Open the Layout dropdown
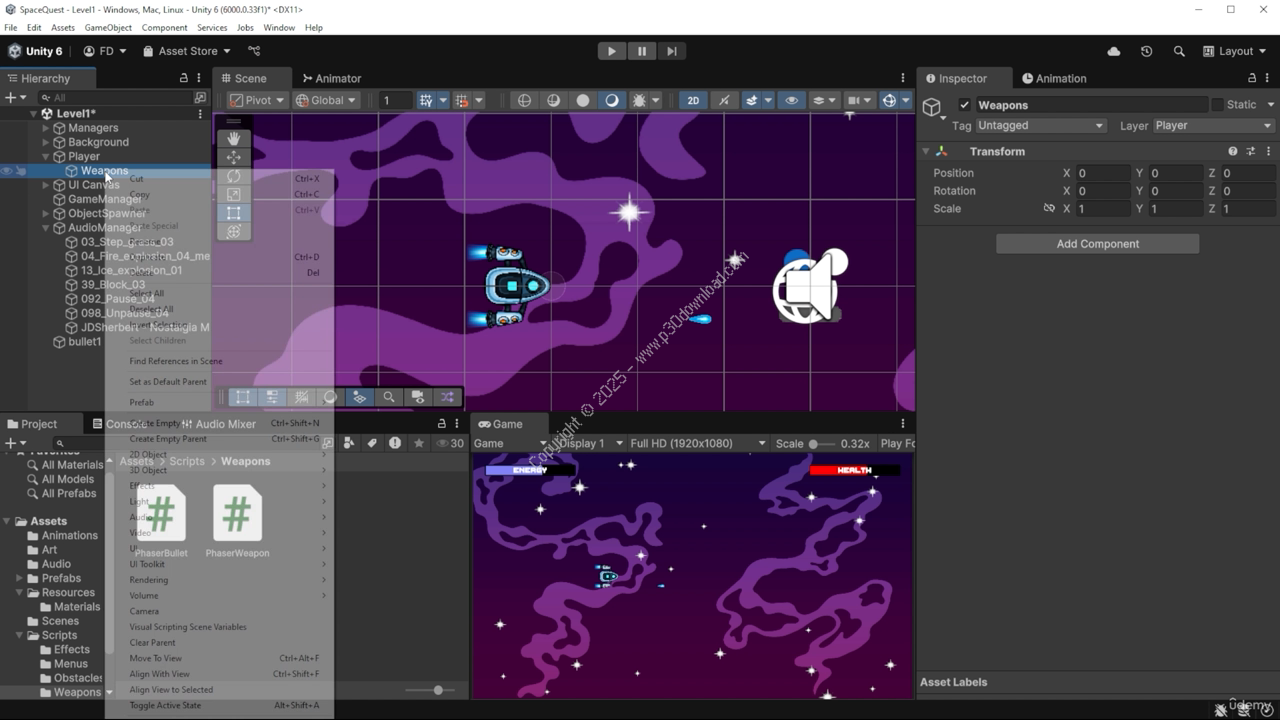Image resolution: width=1280 pixels, height=720 pixels. click(x=1235, y=51)
